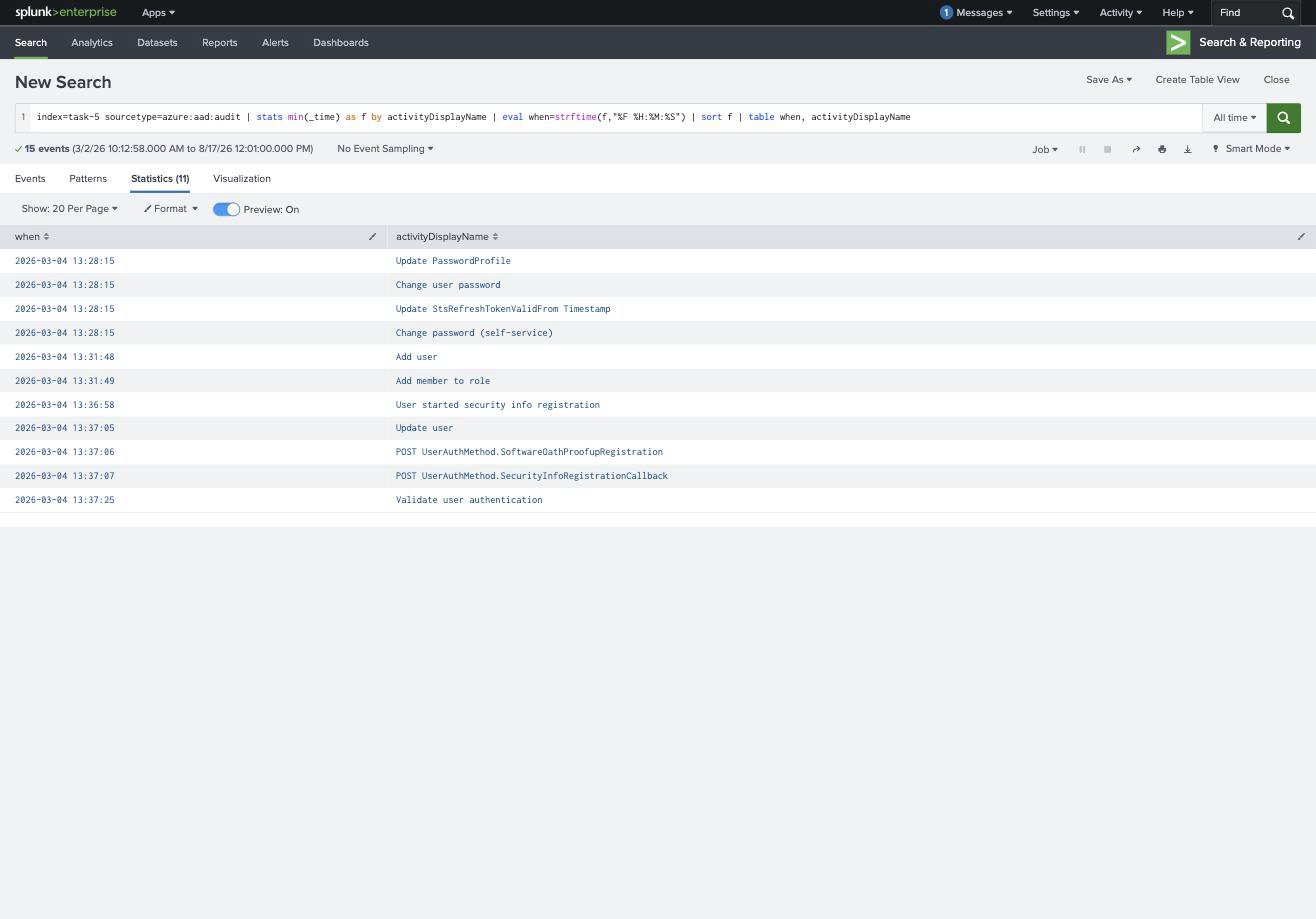Click User started security info registration

(498, 405)
